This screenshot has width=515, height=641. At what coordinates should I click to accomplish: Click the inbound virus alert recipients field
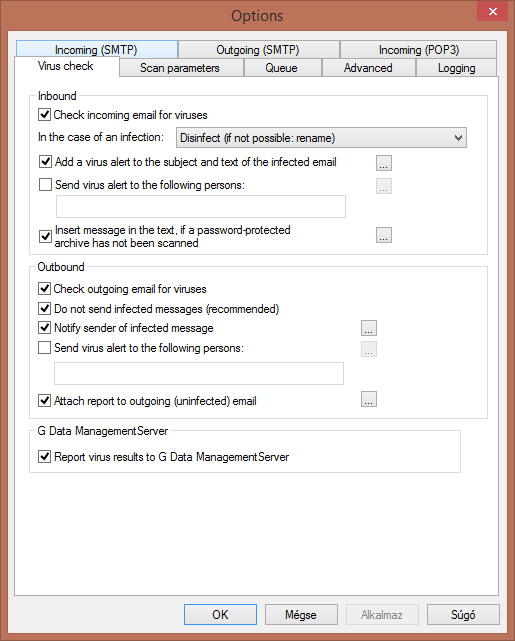[x=201, y=206]
